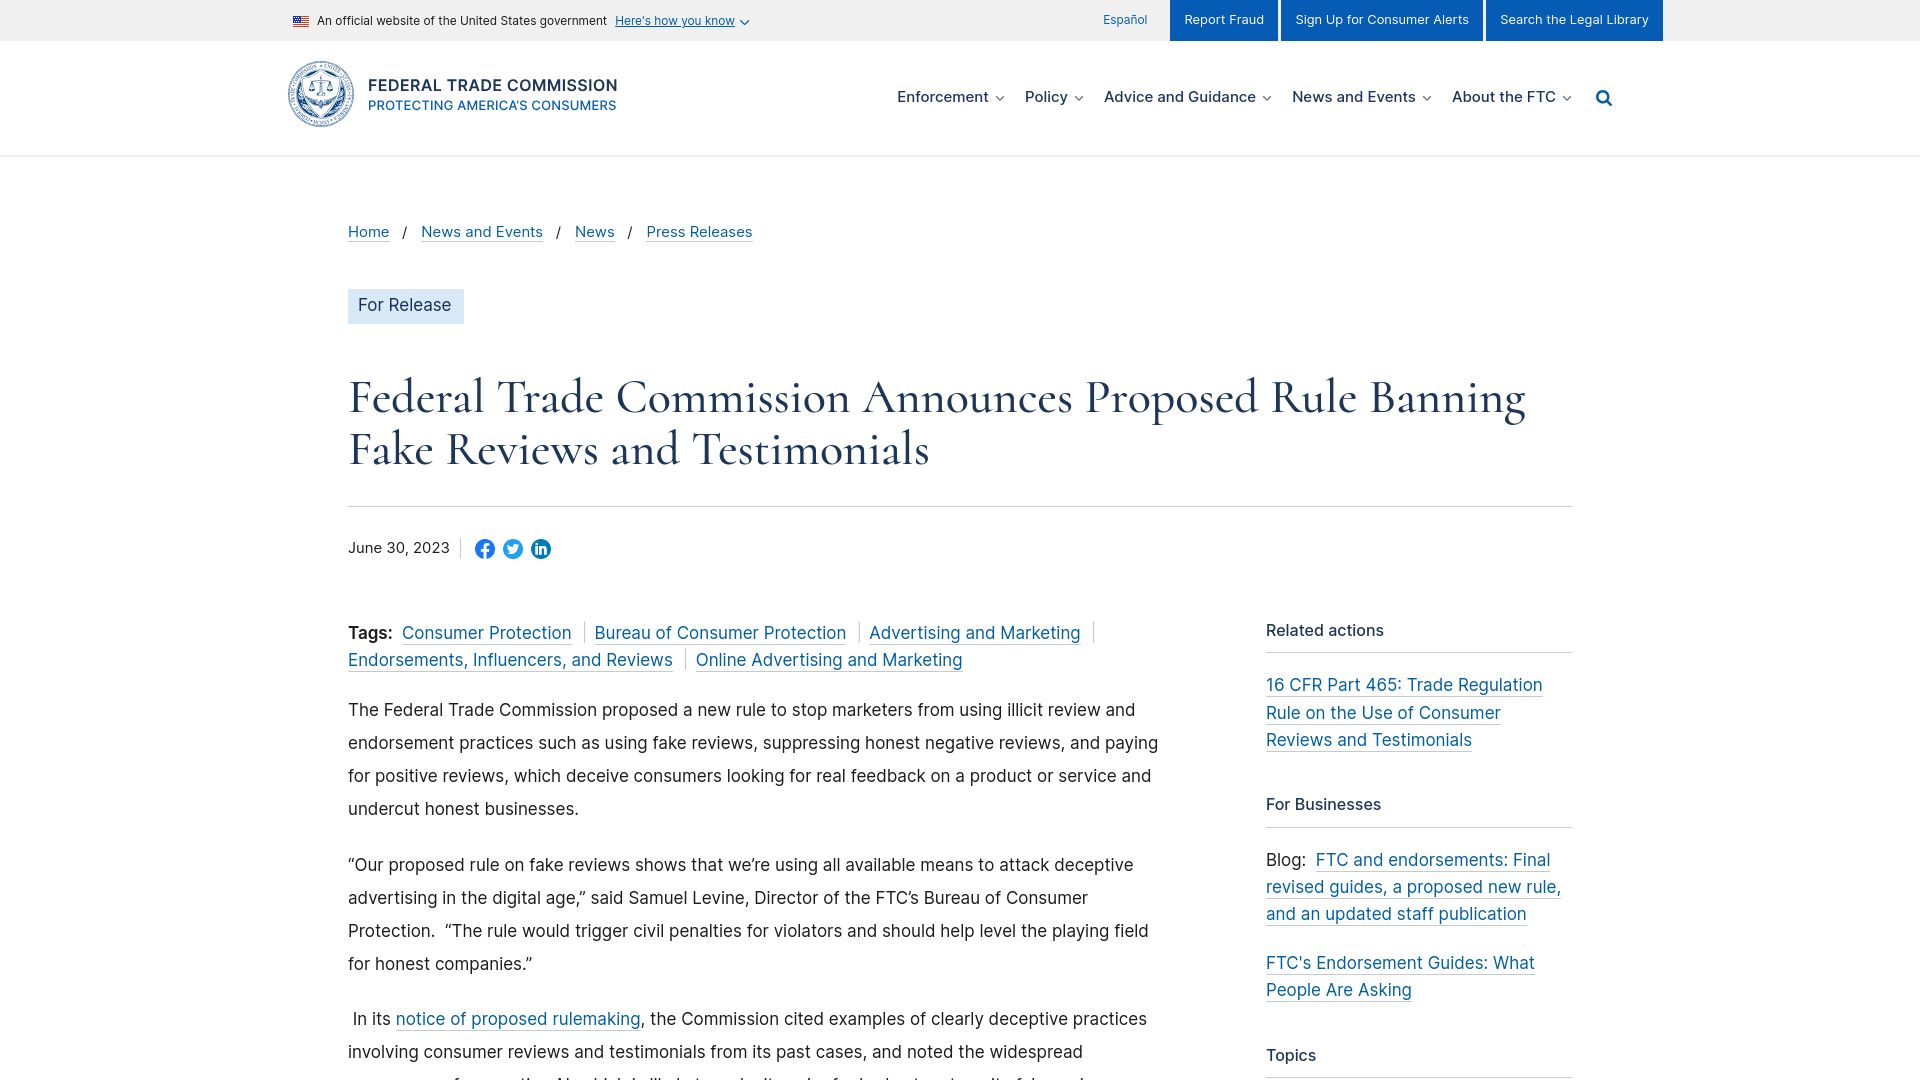This screenshot has height=1080, width=1920.
Task: Click the US flag icon in the banner
Action: (301, 21)
